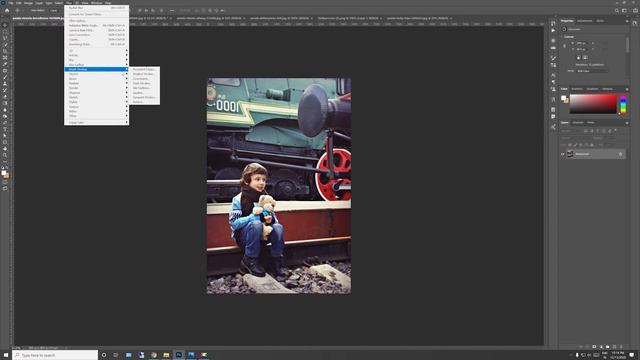The image size is (640, 360).
Task: Select the Blur tool
Action: click(5, 110)
